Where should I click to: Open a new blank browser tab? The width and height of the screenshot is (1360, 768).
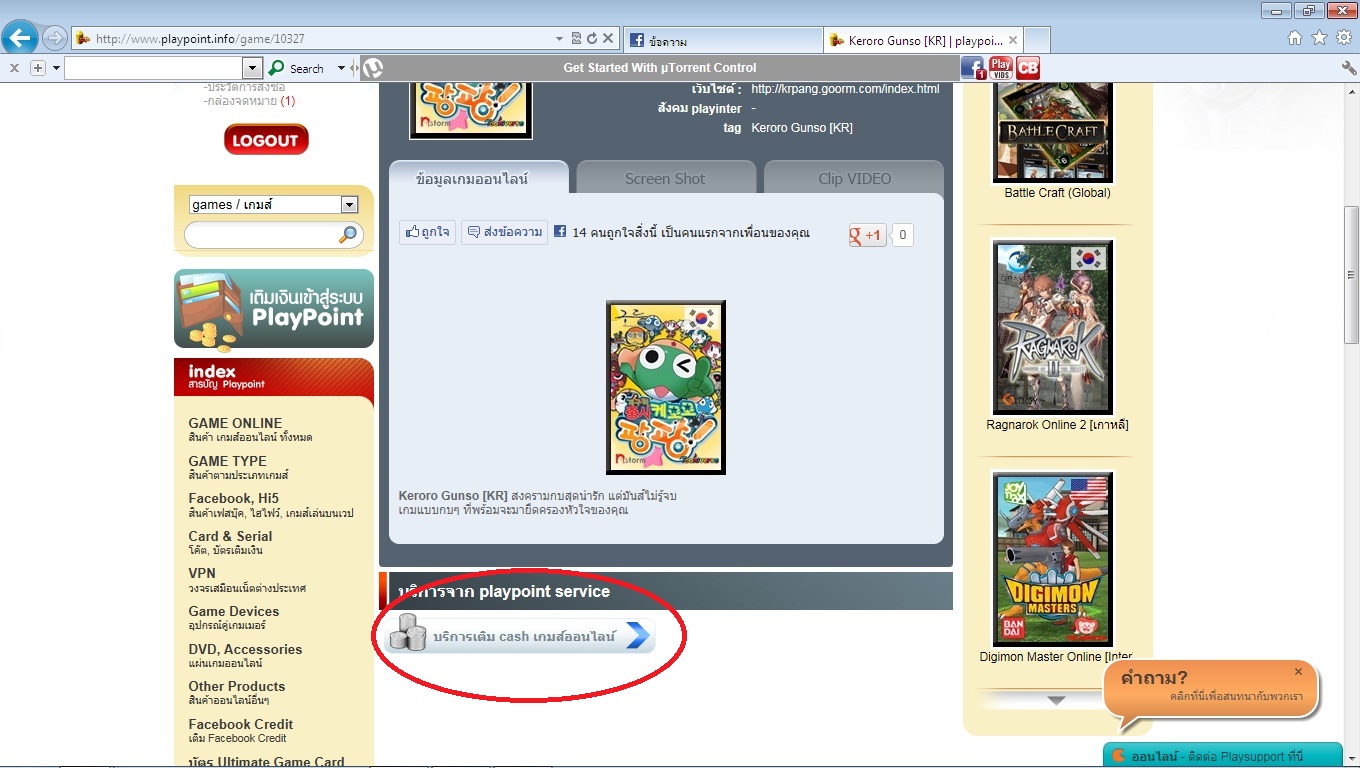pos(1038,41)
